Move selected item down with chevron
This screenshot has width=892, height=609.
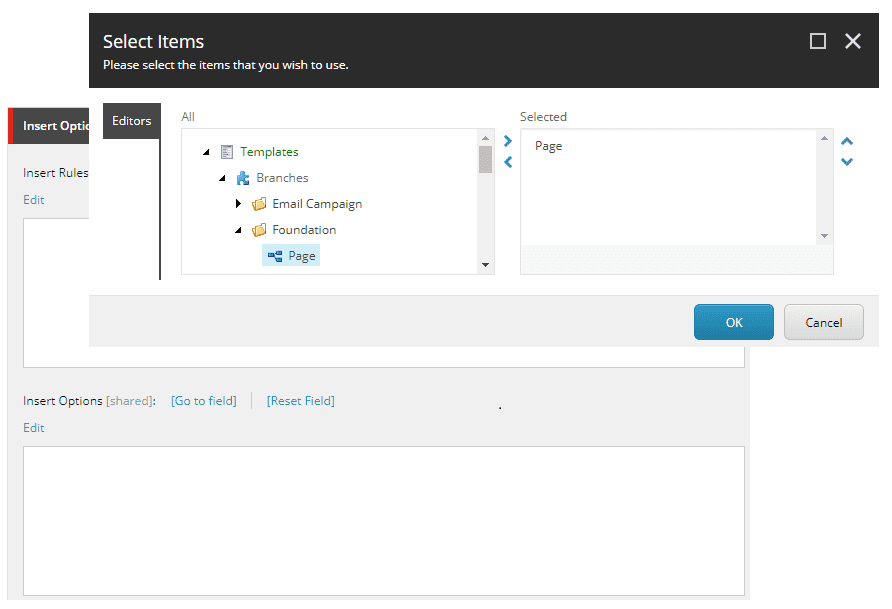[x=847, y=161]
